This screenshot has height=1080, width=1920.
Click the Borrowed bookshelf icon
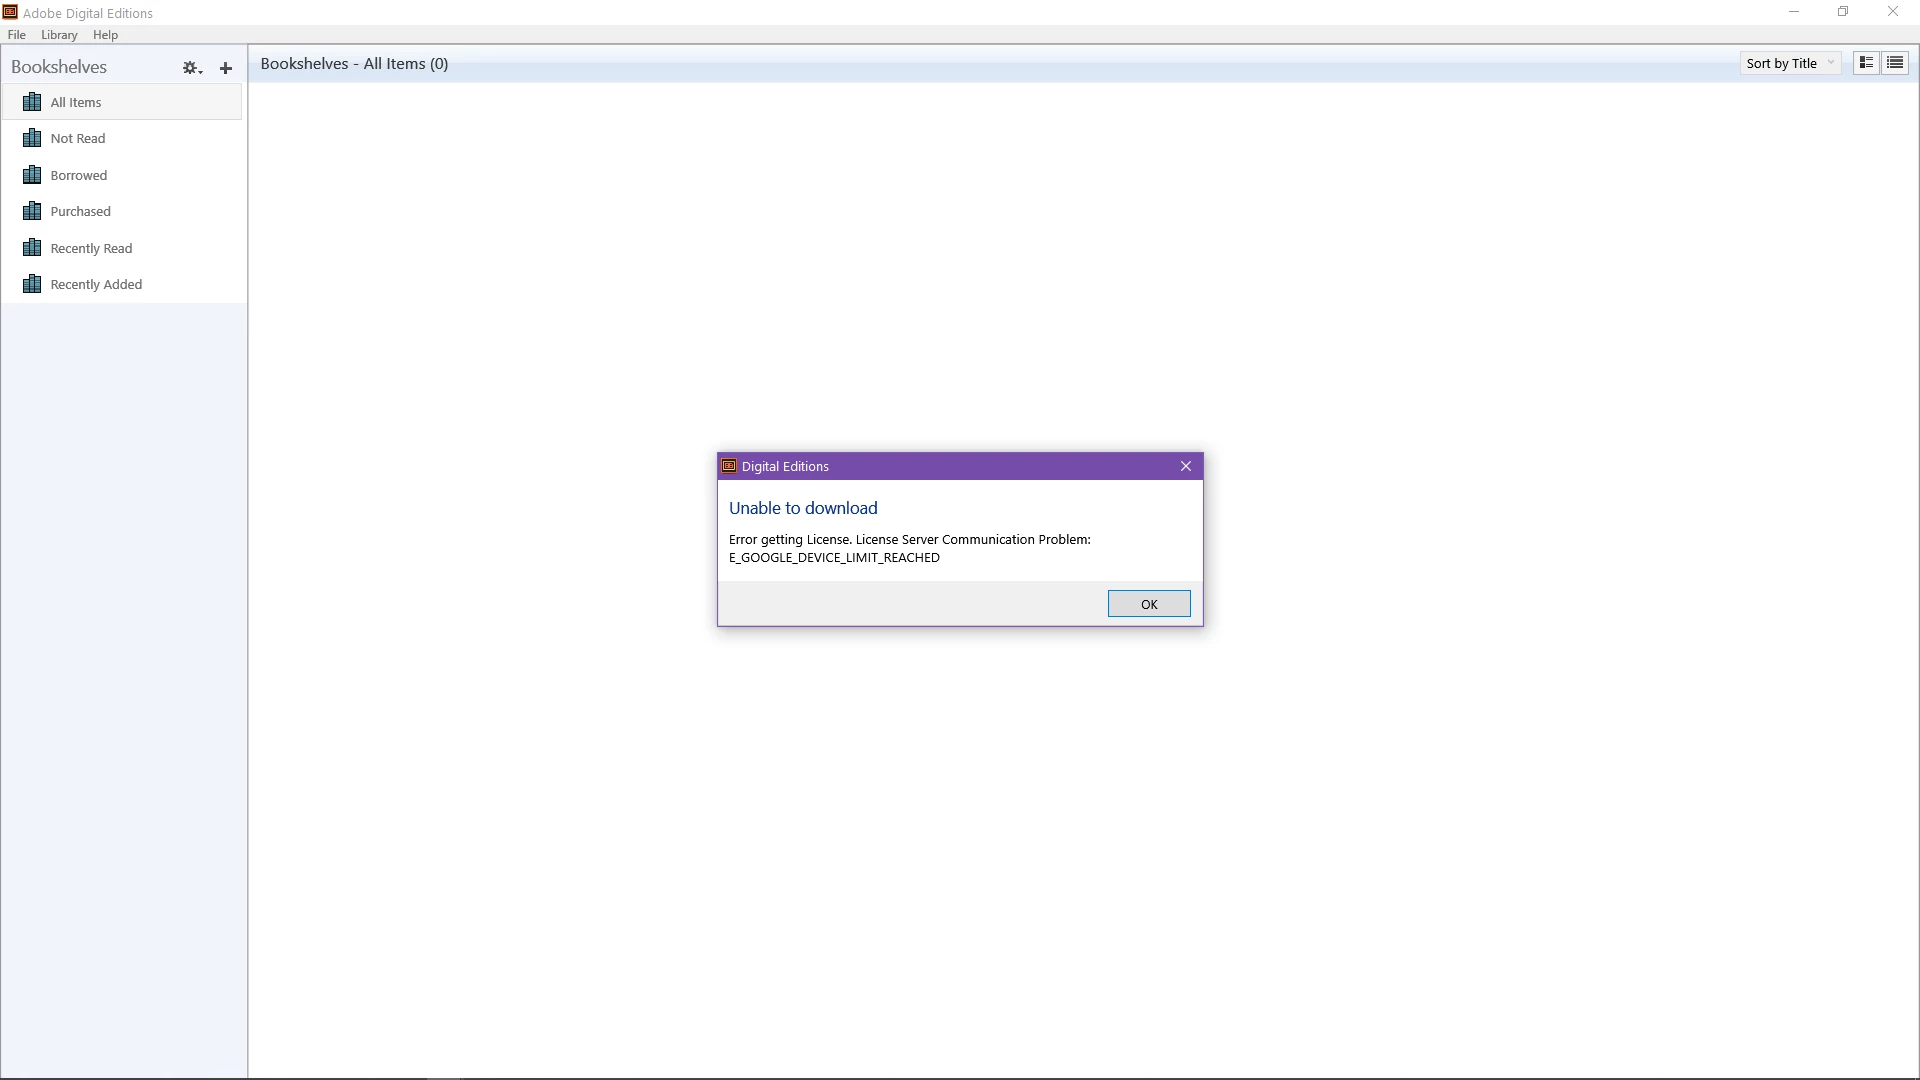(32, 175)
